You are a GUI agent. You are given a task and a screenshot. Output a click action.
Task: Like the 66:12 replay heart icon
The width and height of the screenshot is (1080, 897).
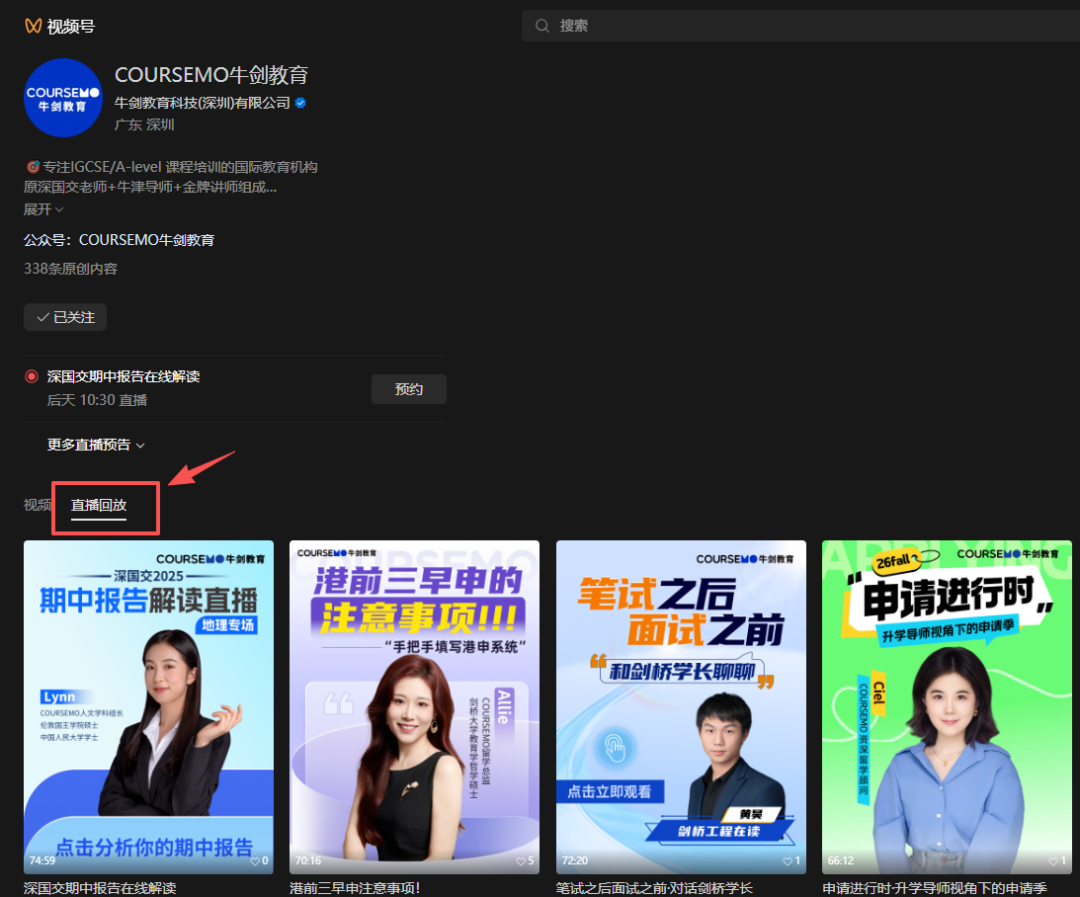pos(1053,861)
